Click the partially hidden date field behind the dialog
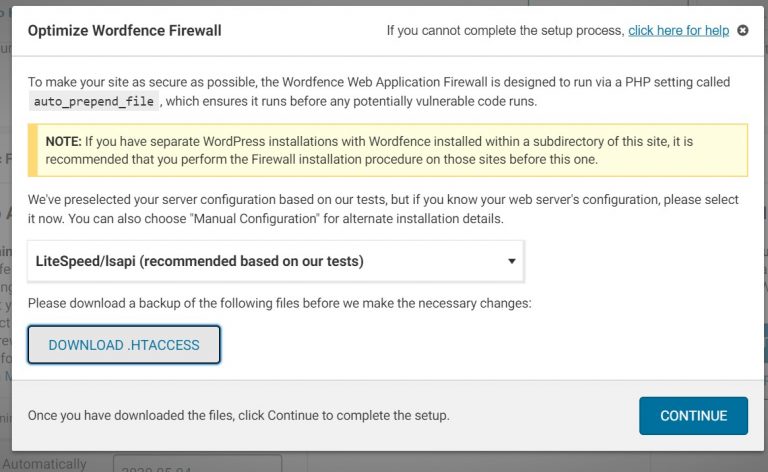The width and height of the screenshot is (768, 472). tap(197, 463)
